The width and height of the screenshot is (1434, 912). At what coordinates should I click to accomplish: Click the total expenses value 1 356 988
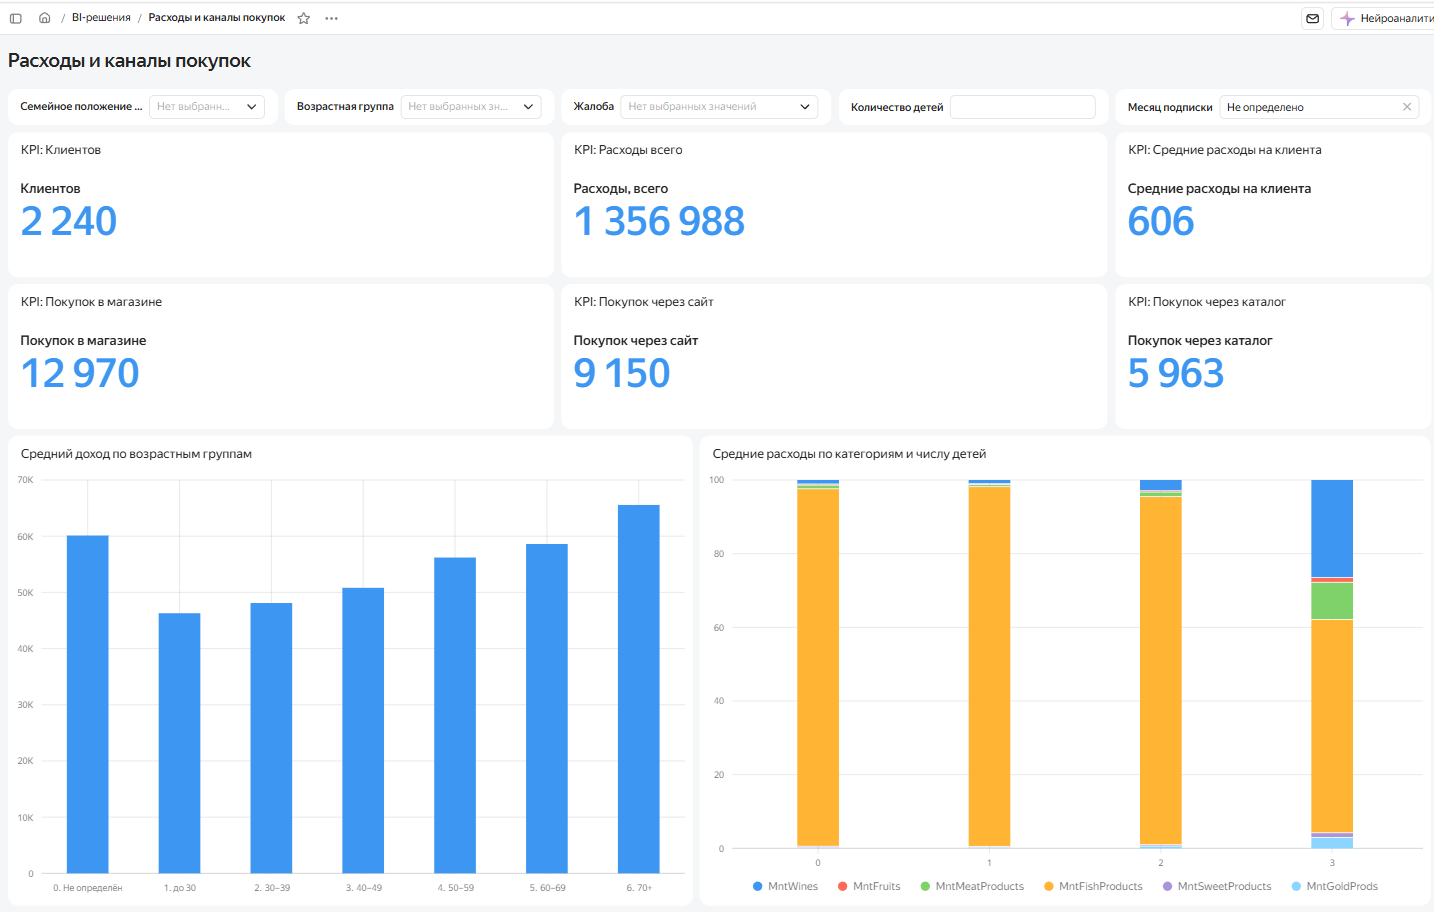[x=659, y=221]
